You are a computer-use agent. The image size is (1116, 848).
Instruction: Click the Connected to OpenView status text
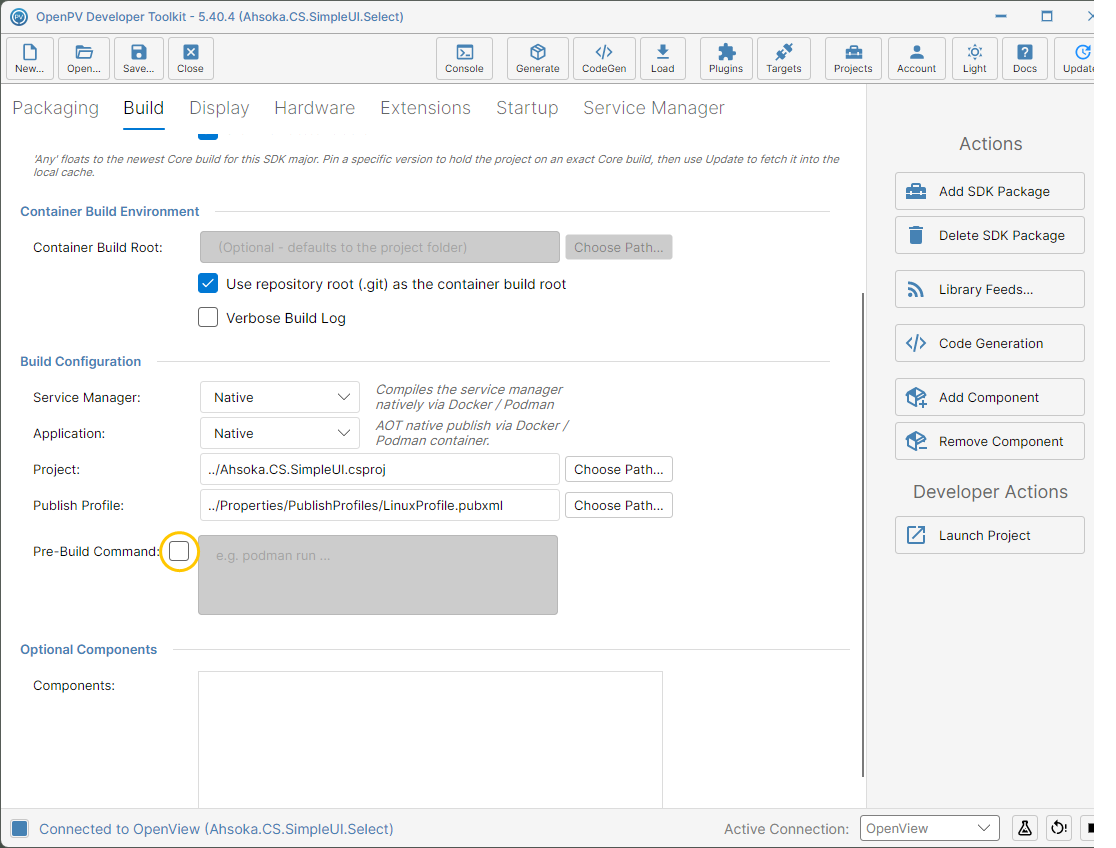[216, 829]
